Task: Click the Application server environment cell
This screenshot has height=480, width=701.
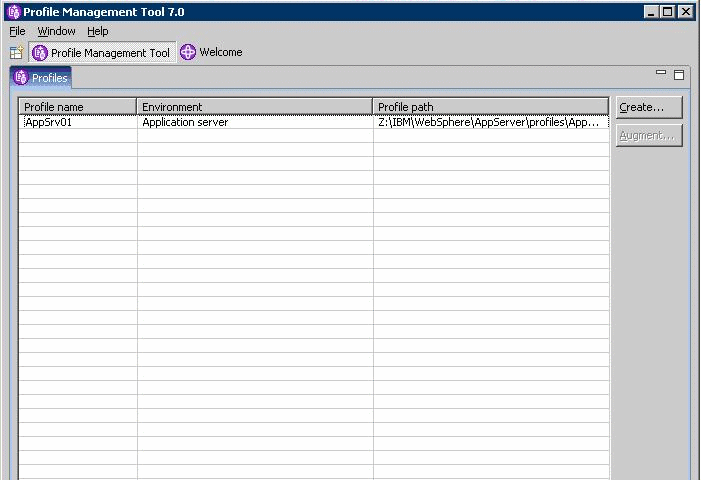Action: 255,122
